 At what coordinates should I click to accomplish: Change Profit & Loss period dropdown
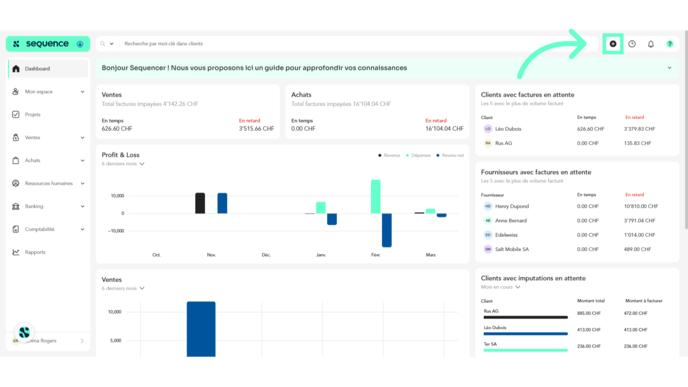coord(123,164)
